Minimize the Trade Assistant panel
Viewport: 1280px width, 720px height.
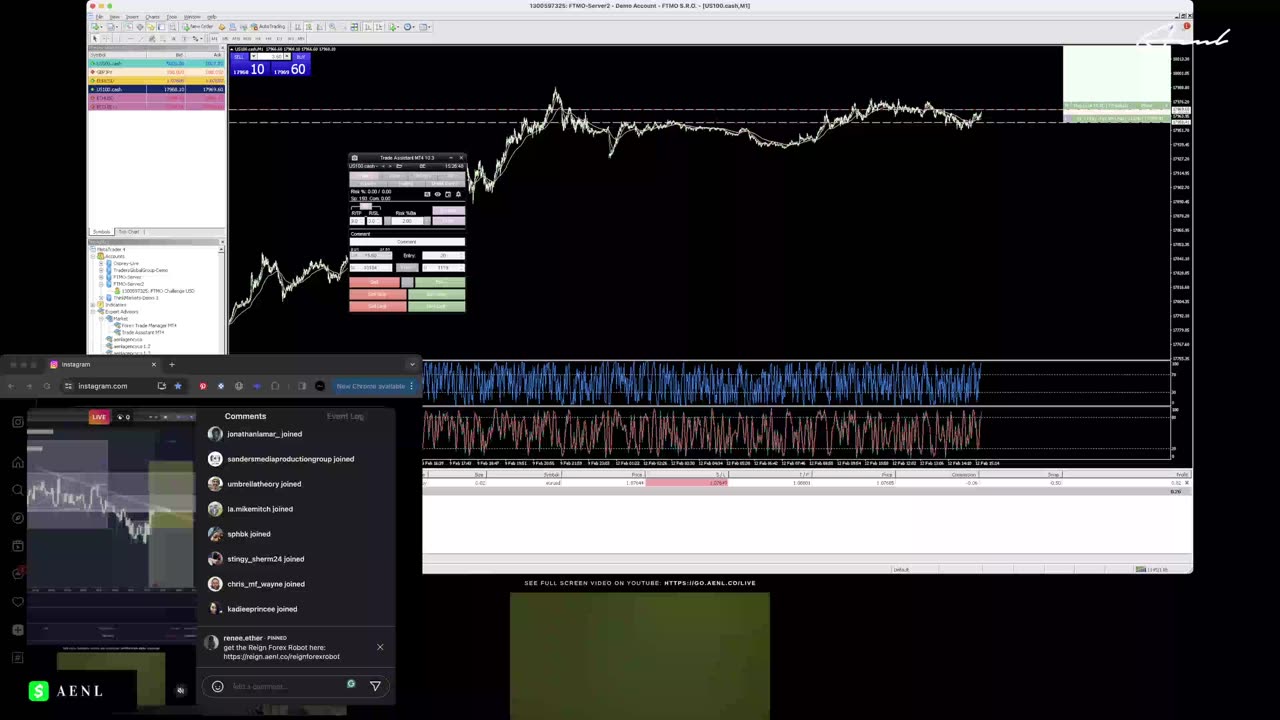451,157
